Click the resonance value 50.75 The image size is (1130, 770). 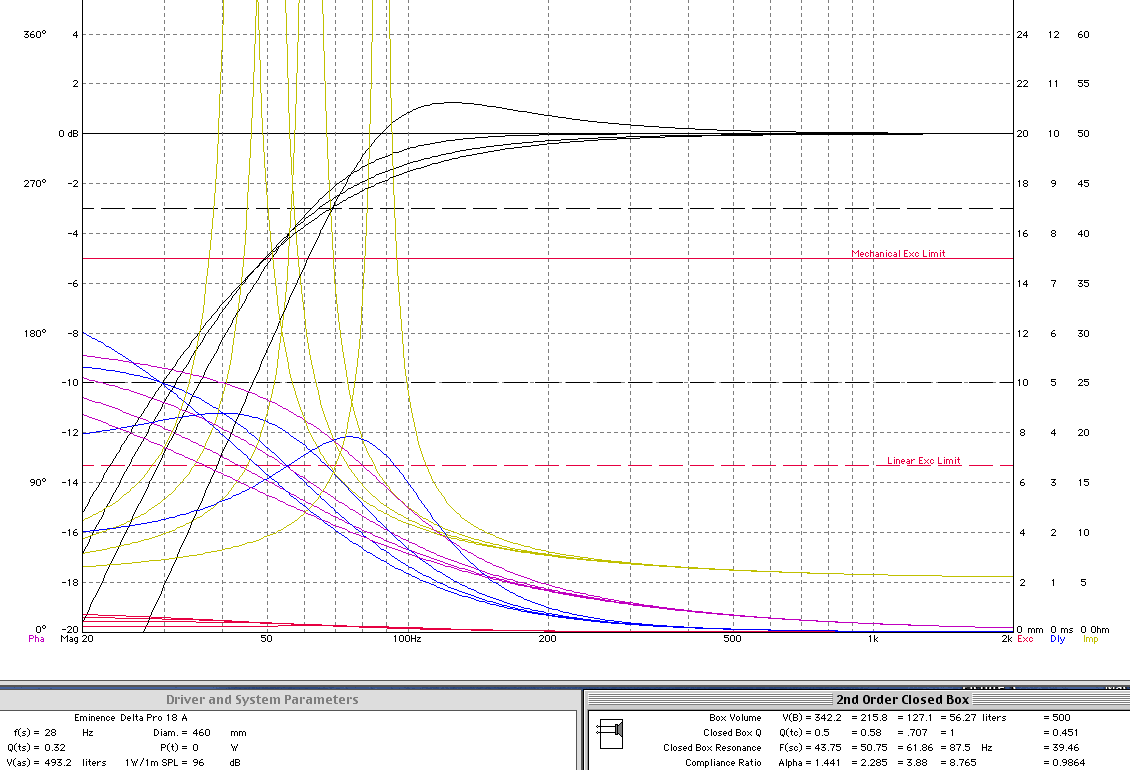click(874, 748)
